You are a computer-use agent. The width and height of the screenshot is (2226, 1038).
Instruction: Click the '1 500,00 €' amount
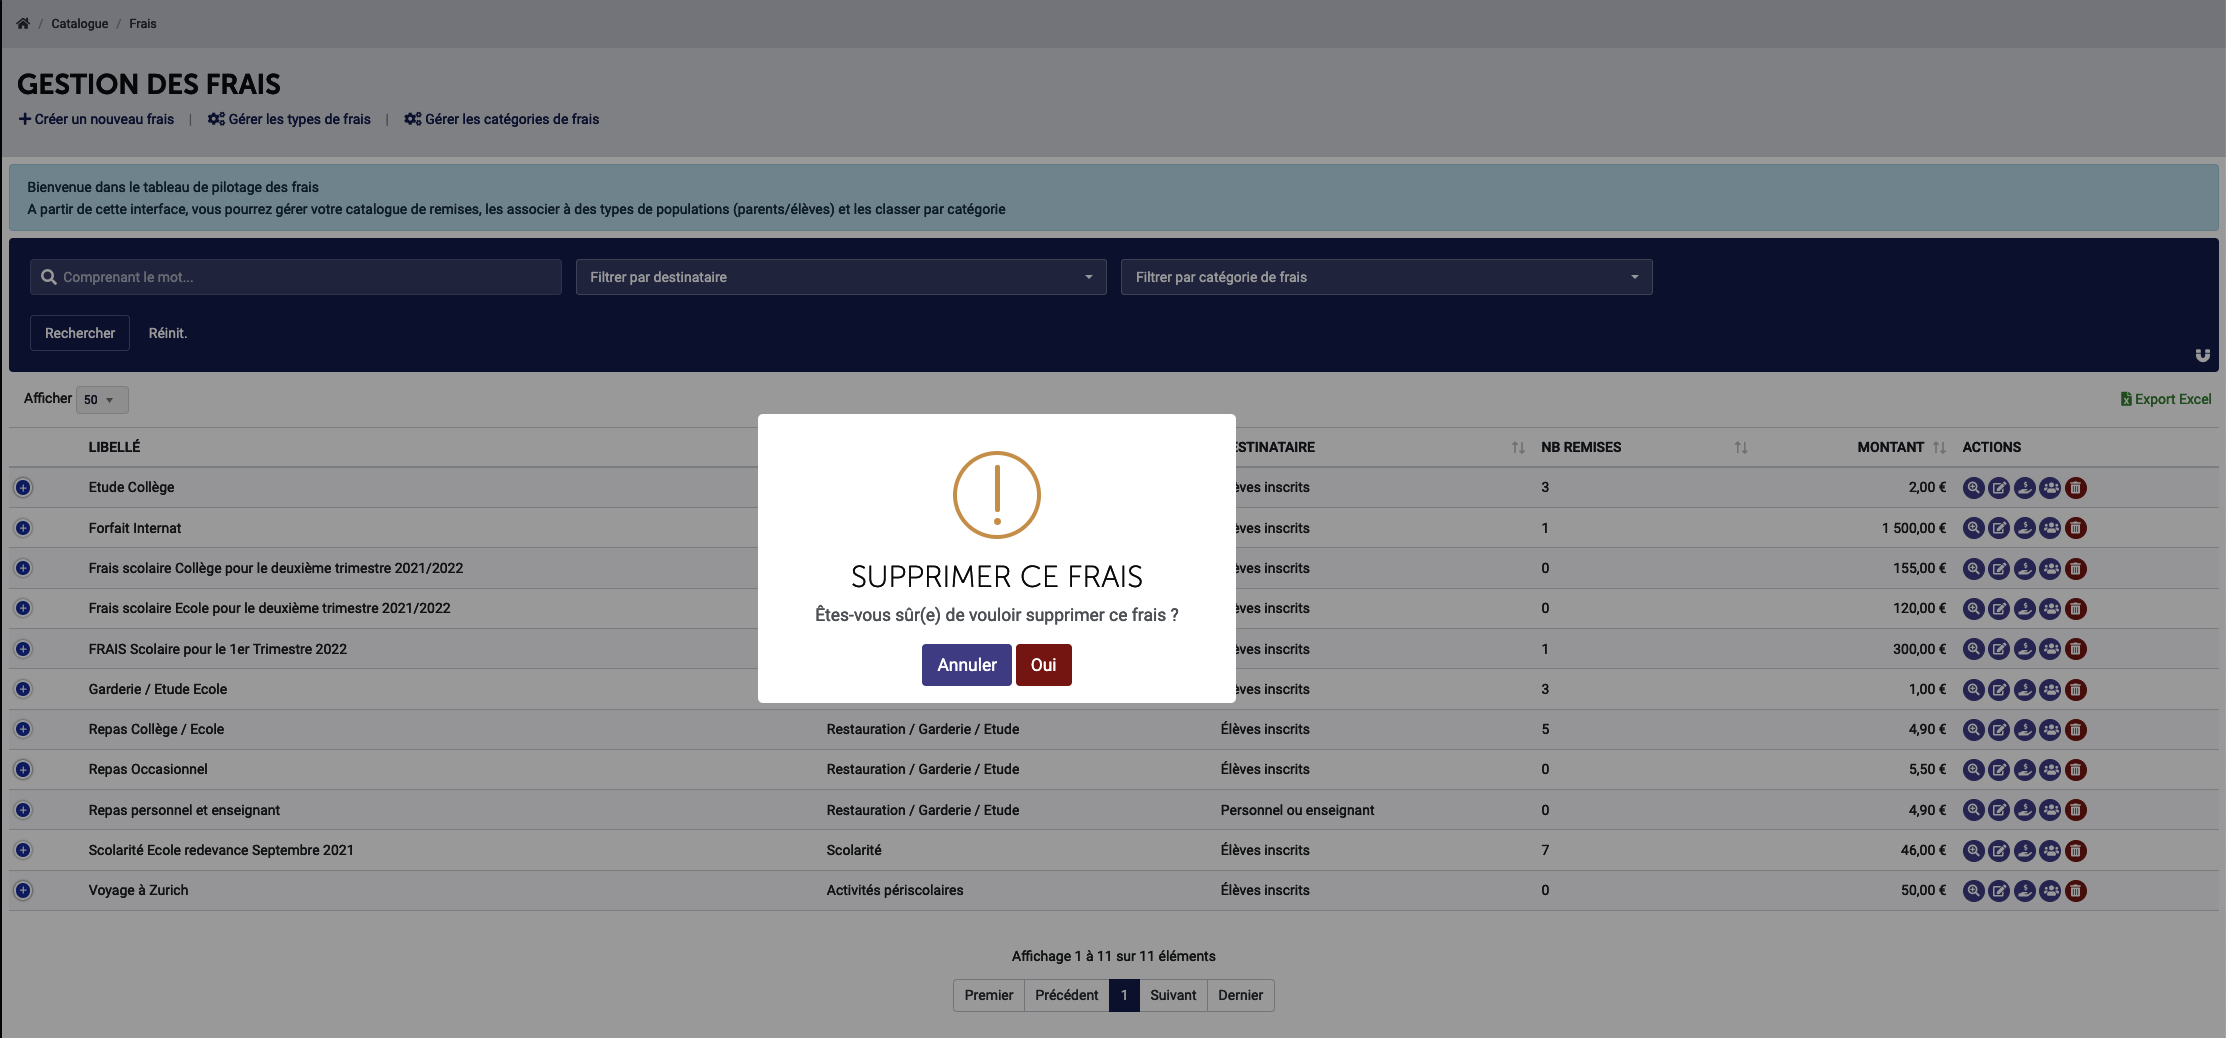(1914, 528)
